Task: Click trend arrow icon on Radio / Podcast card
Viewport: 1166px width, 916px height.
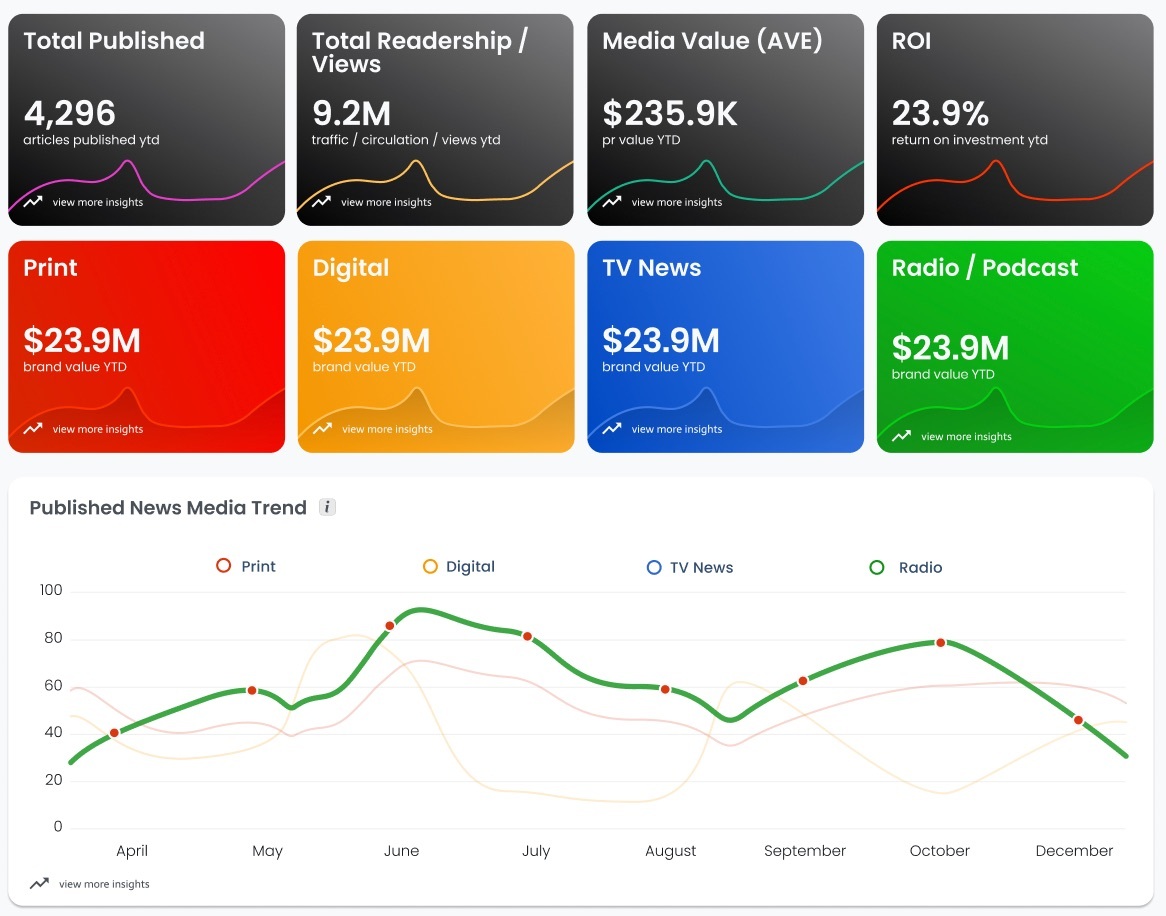Action: click(x=901, y=436)
